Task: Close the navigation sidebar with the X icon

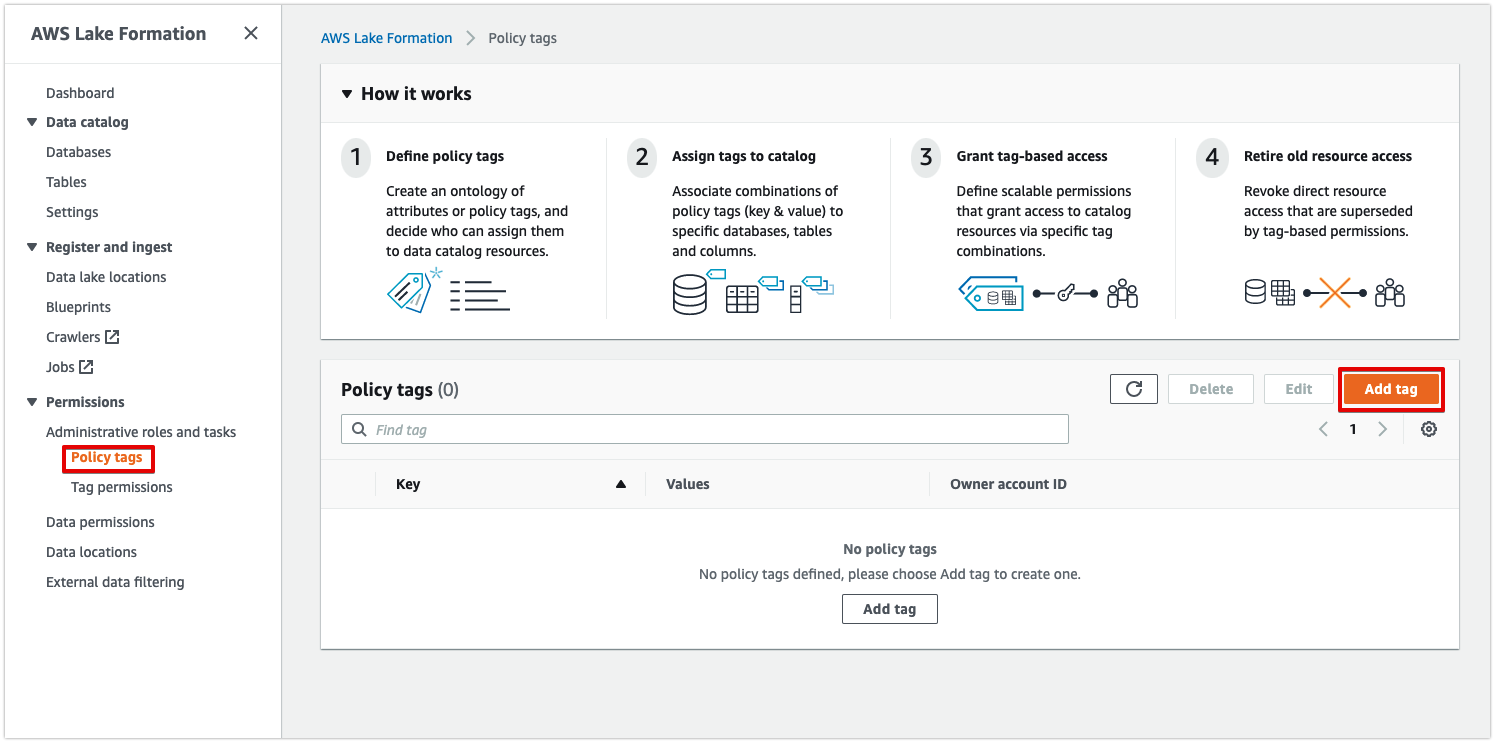Action: pos(250,32)
